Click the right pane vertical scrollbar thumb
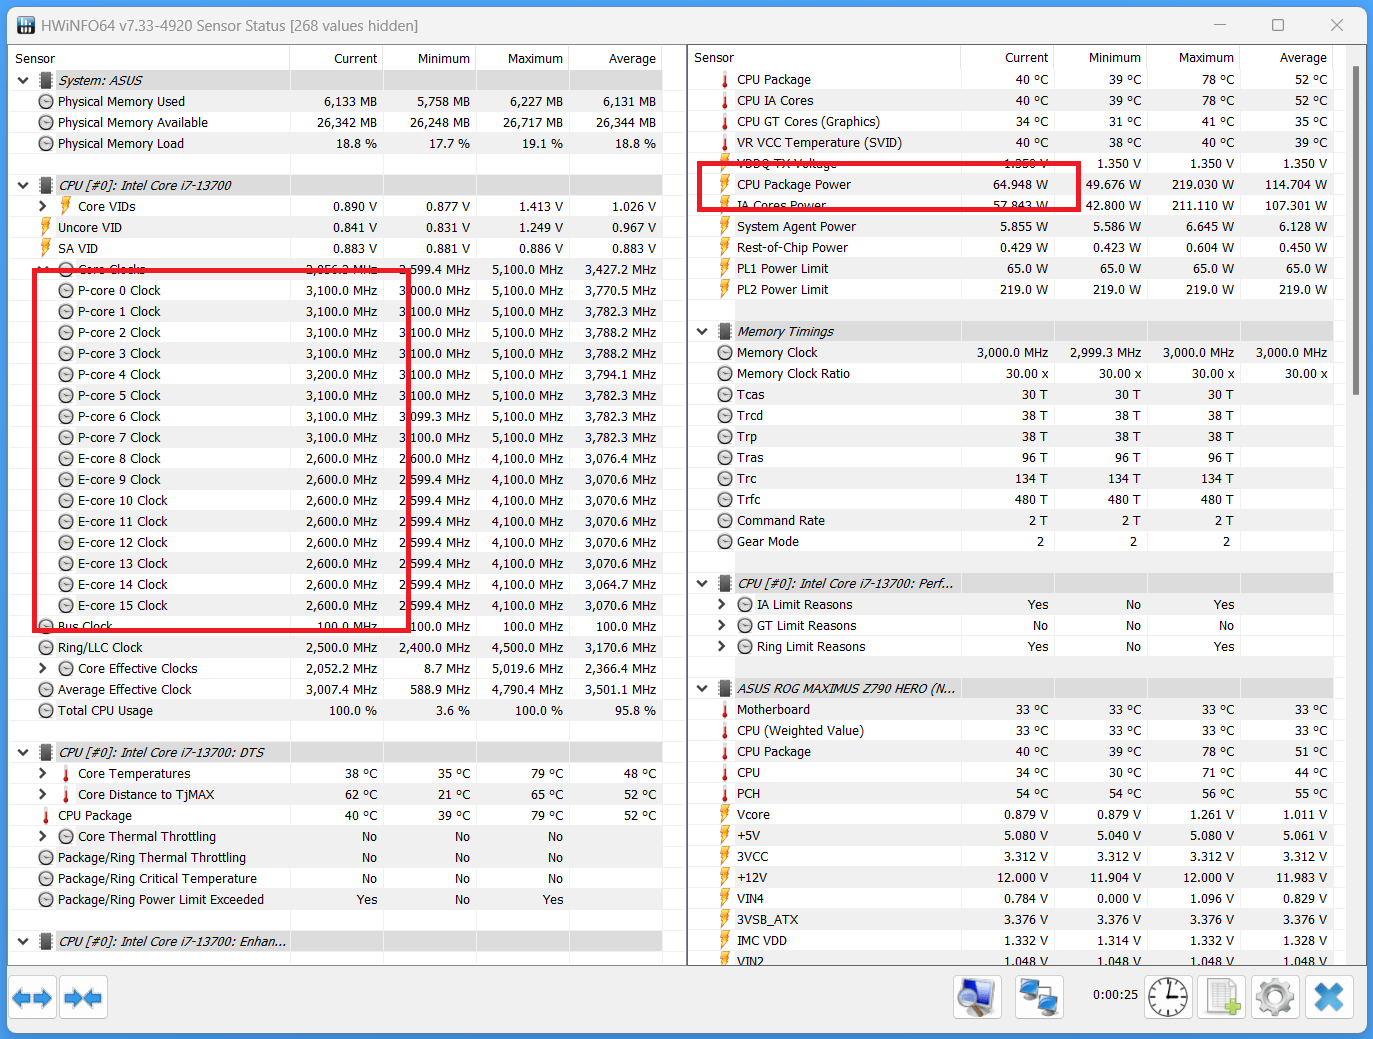The image size is (1373, 1039). [x=1356, y=230]
